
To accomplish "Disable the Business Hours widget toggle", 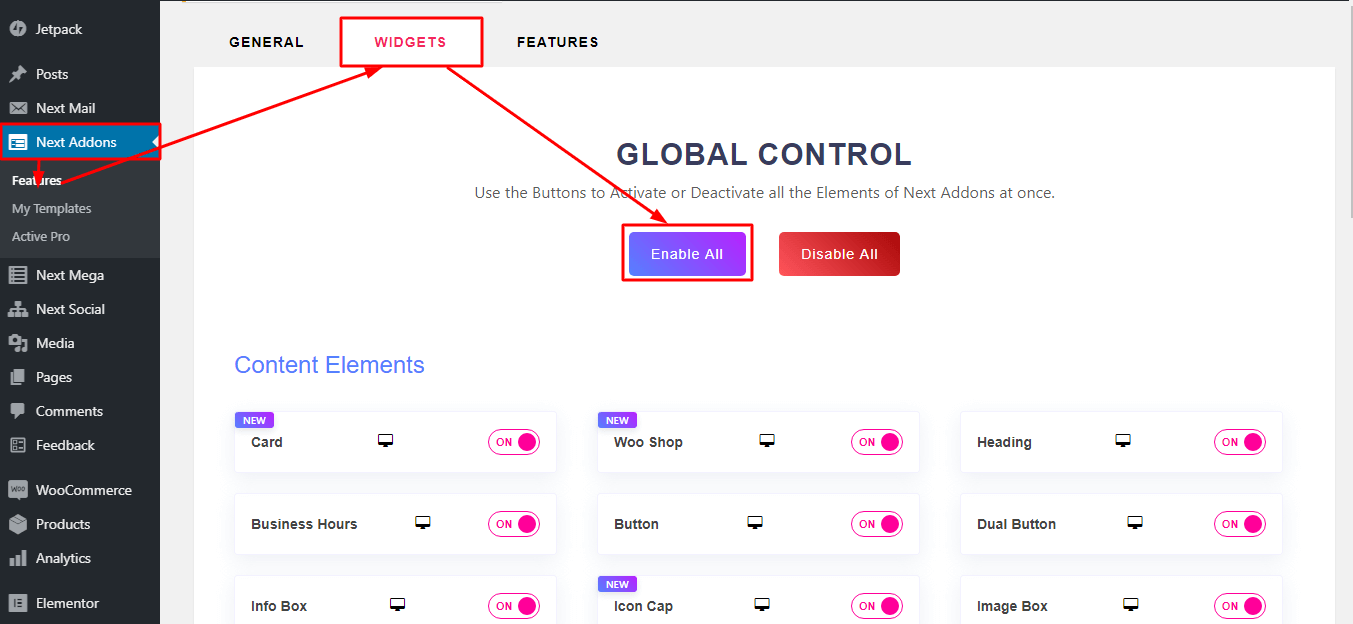I will click(x=514, y=524).
